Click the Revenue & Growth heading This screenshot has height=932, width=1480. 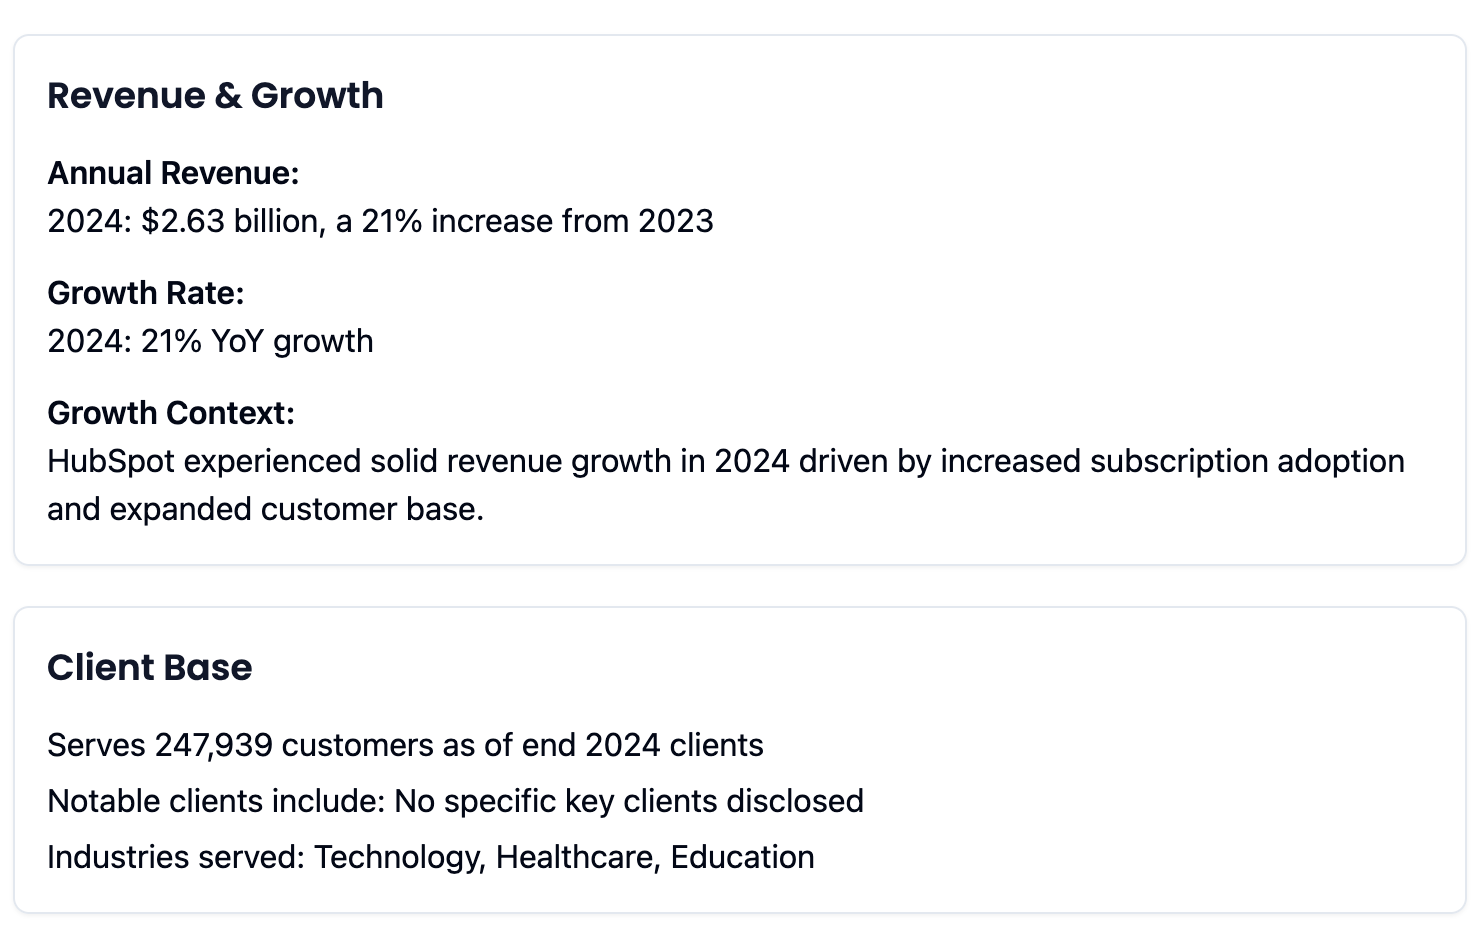coord(215,96)
